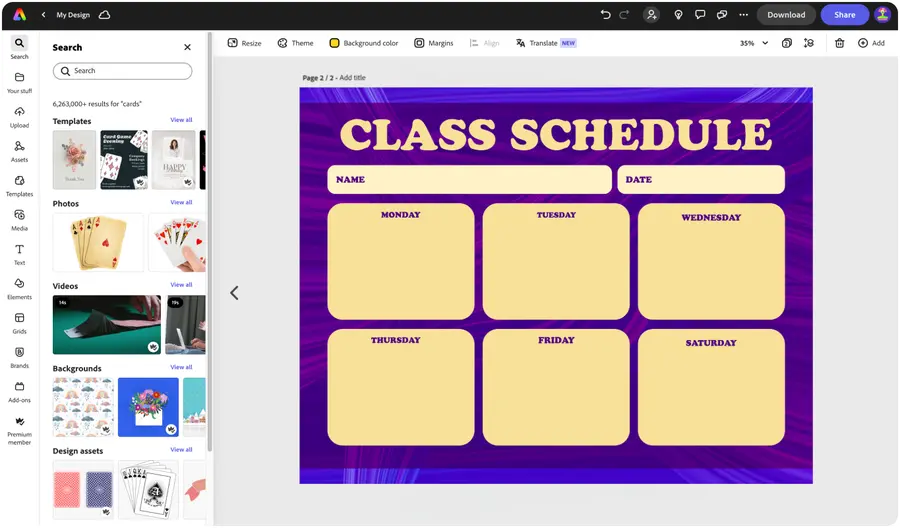Go back using the arrow beside My Design
This screenshot has width=900, height=528.
(x=44, y=15)
